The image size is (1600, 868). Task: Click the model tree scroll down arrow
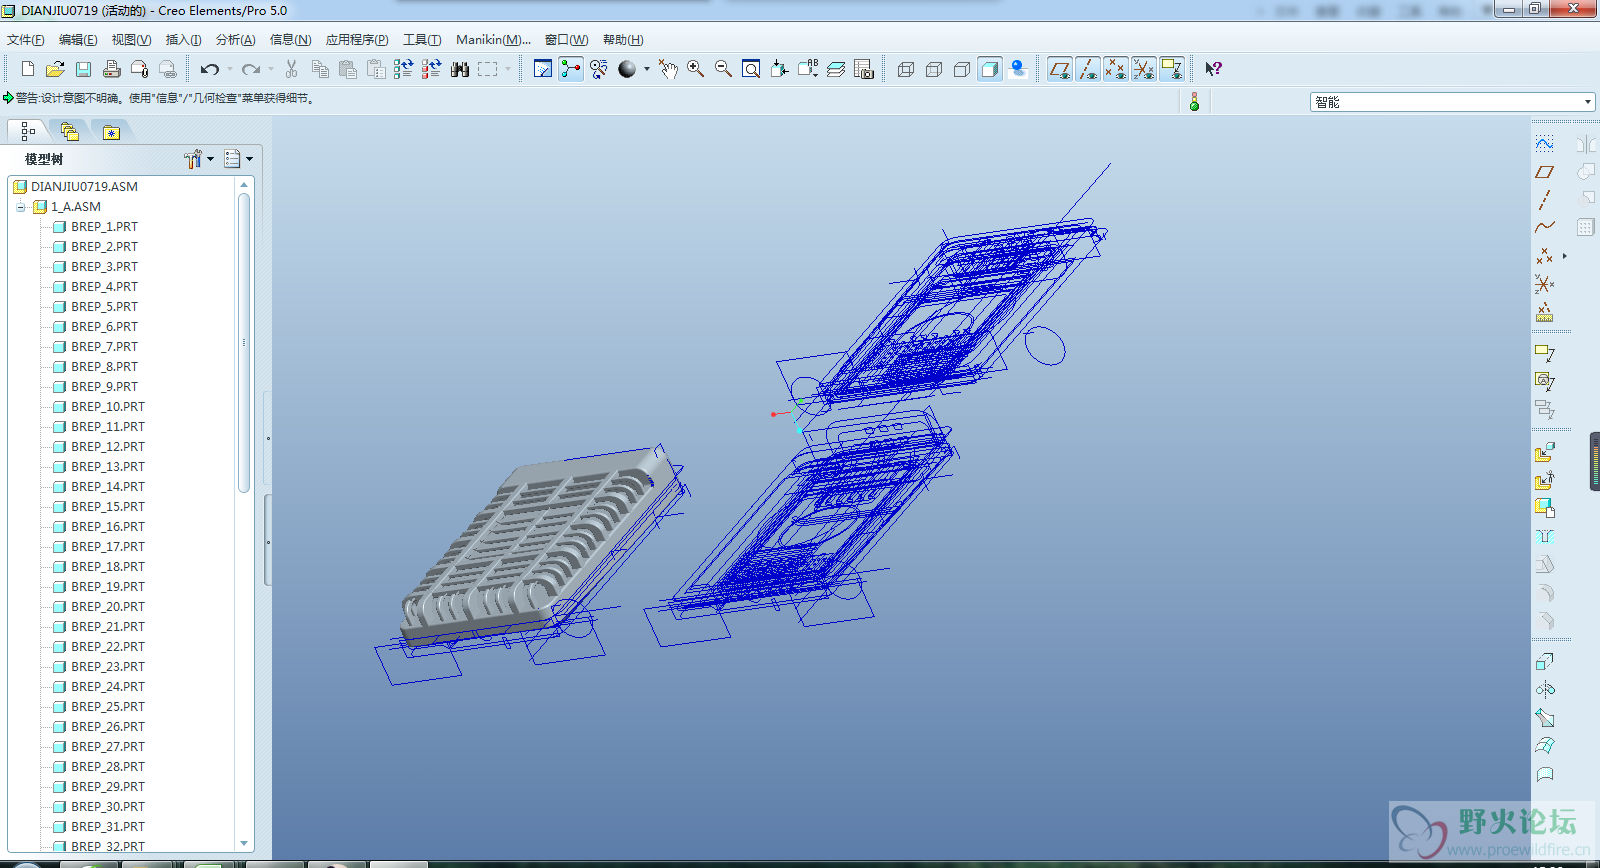pos(244,844)
